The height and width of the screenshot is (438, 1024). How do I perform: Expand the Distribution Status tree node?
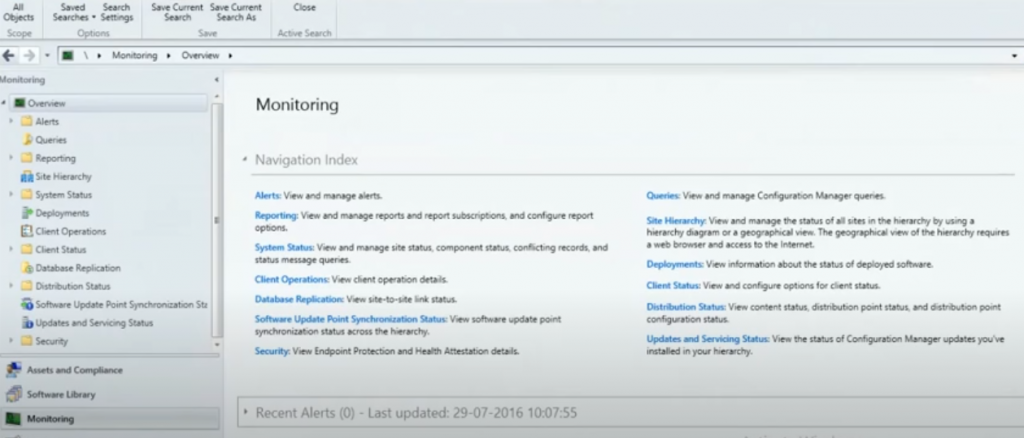(11, 286)
